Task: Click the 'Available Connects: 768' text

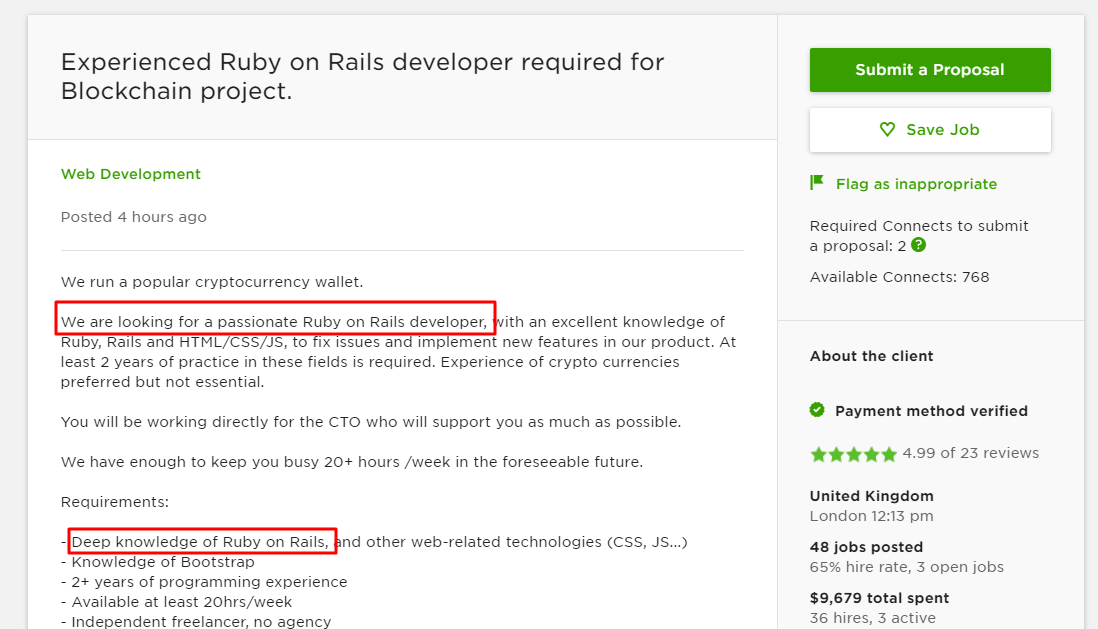Action: coord(899,277)
